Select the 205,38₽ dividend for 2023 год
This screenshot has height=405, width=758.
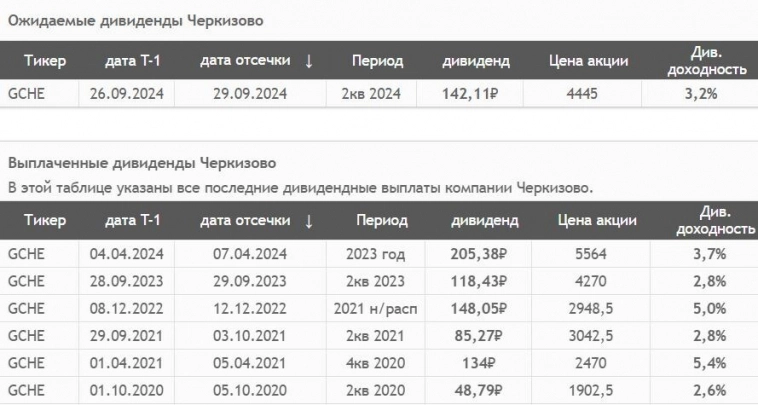point(480,254)
